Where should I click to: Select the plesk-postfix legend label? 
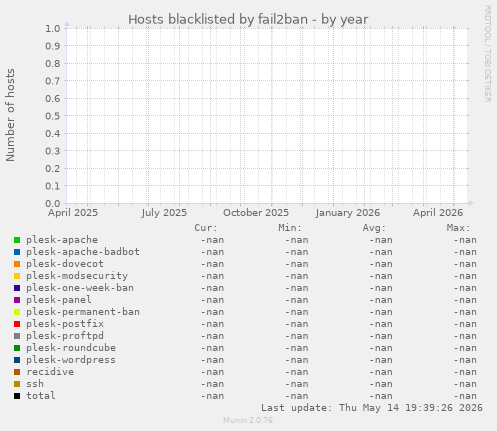coord(65,324)
